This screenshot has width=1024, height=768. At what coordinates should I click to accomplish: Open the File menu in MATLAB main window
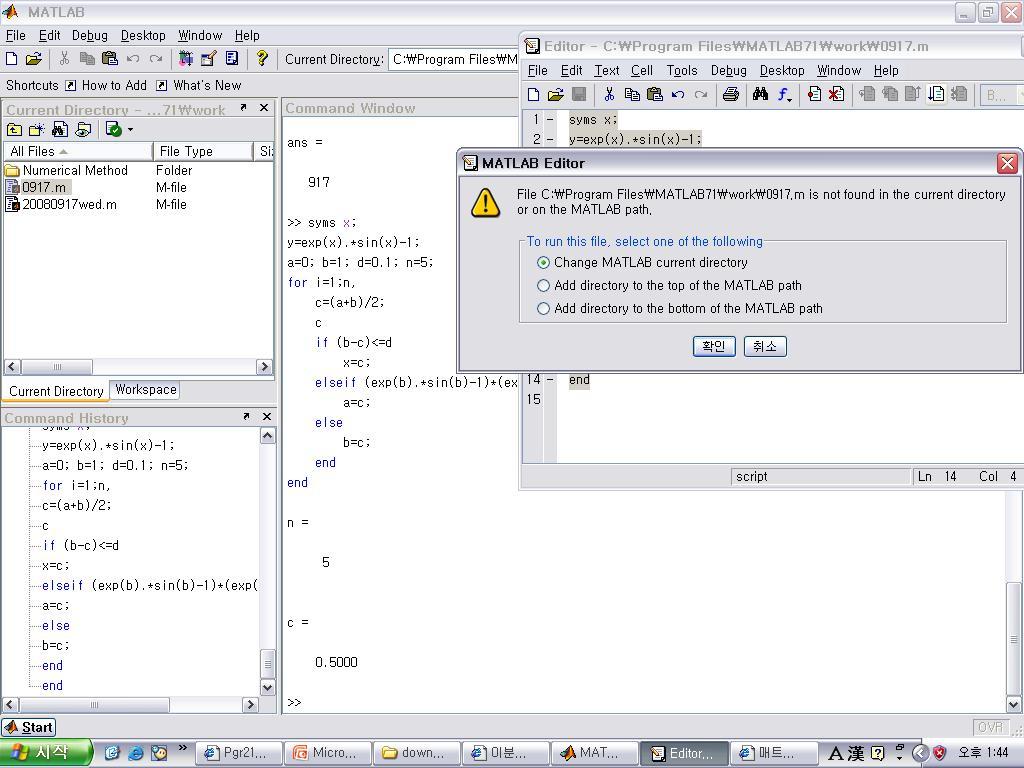coord(16,35)
